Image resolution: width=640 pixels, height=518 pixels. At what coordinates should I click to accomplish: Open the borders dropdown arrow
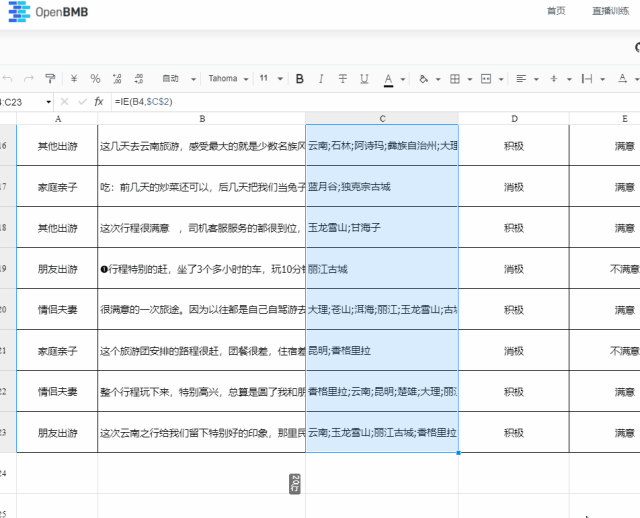point(470,79)
